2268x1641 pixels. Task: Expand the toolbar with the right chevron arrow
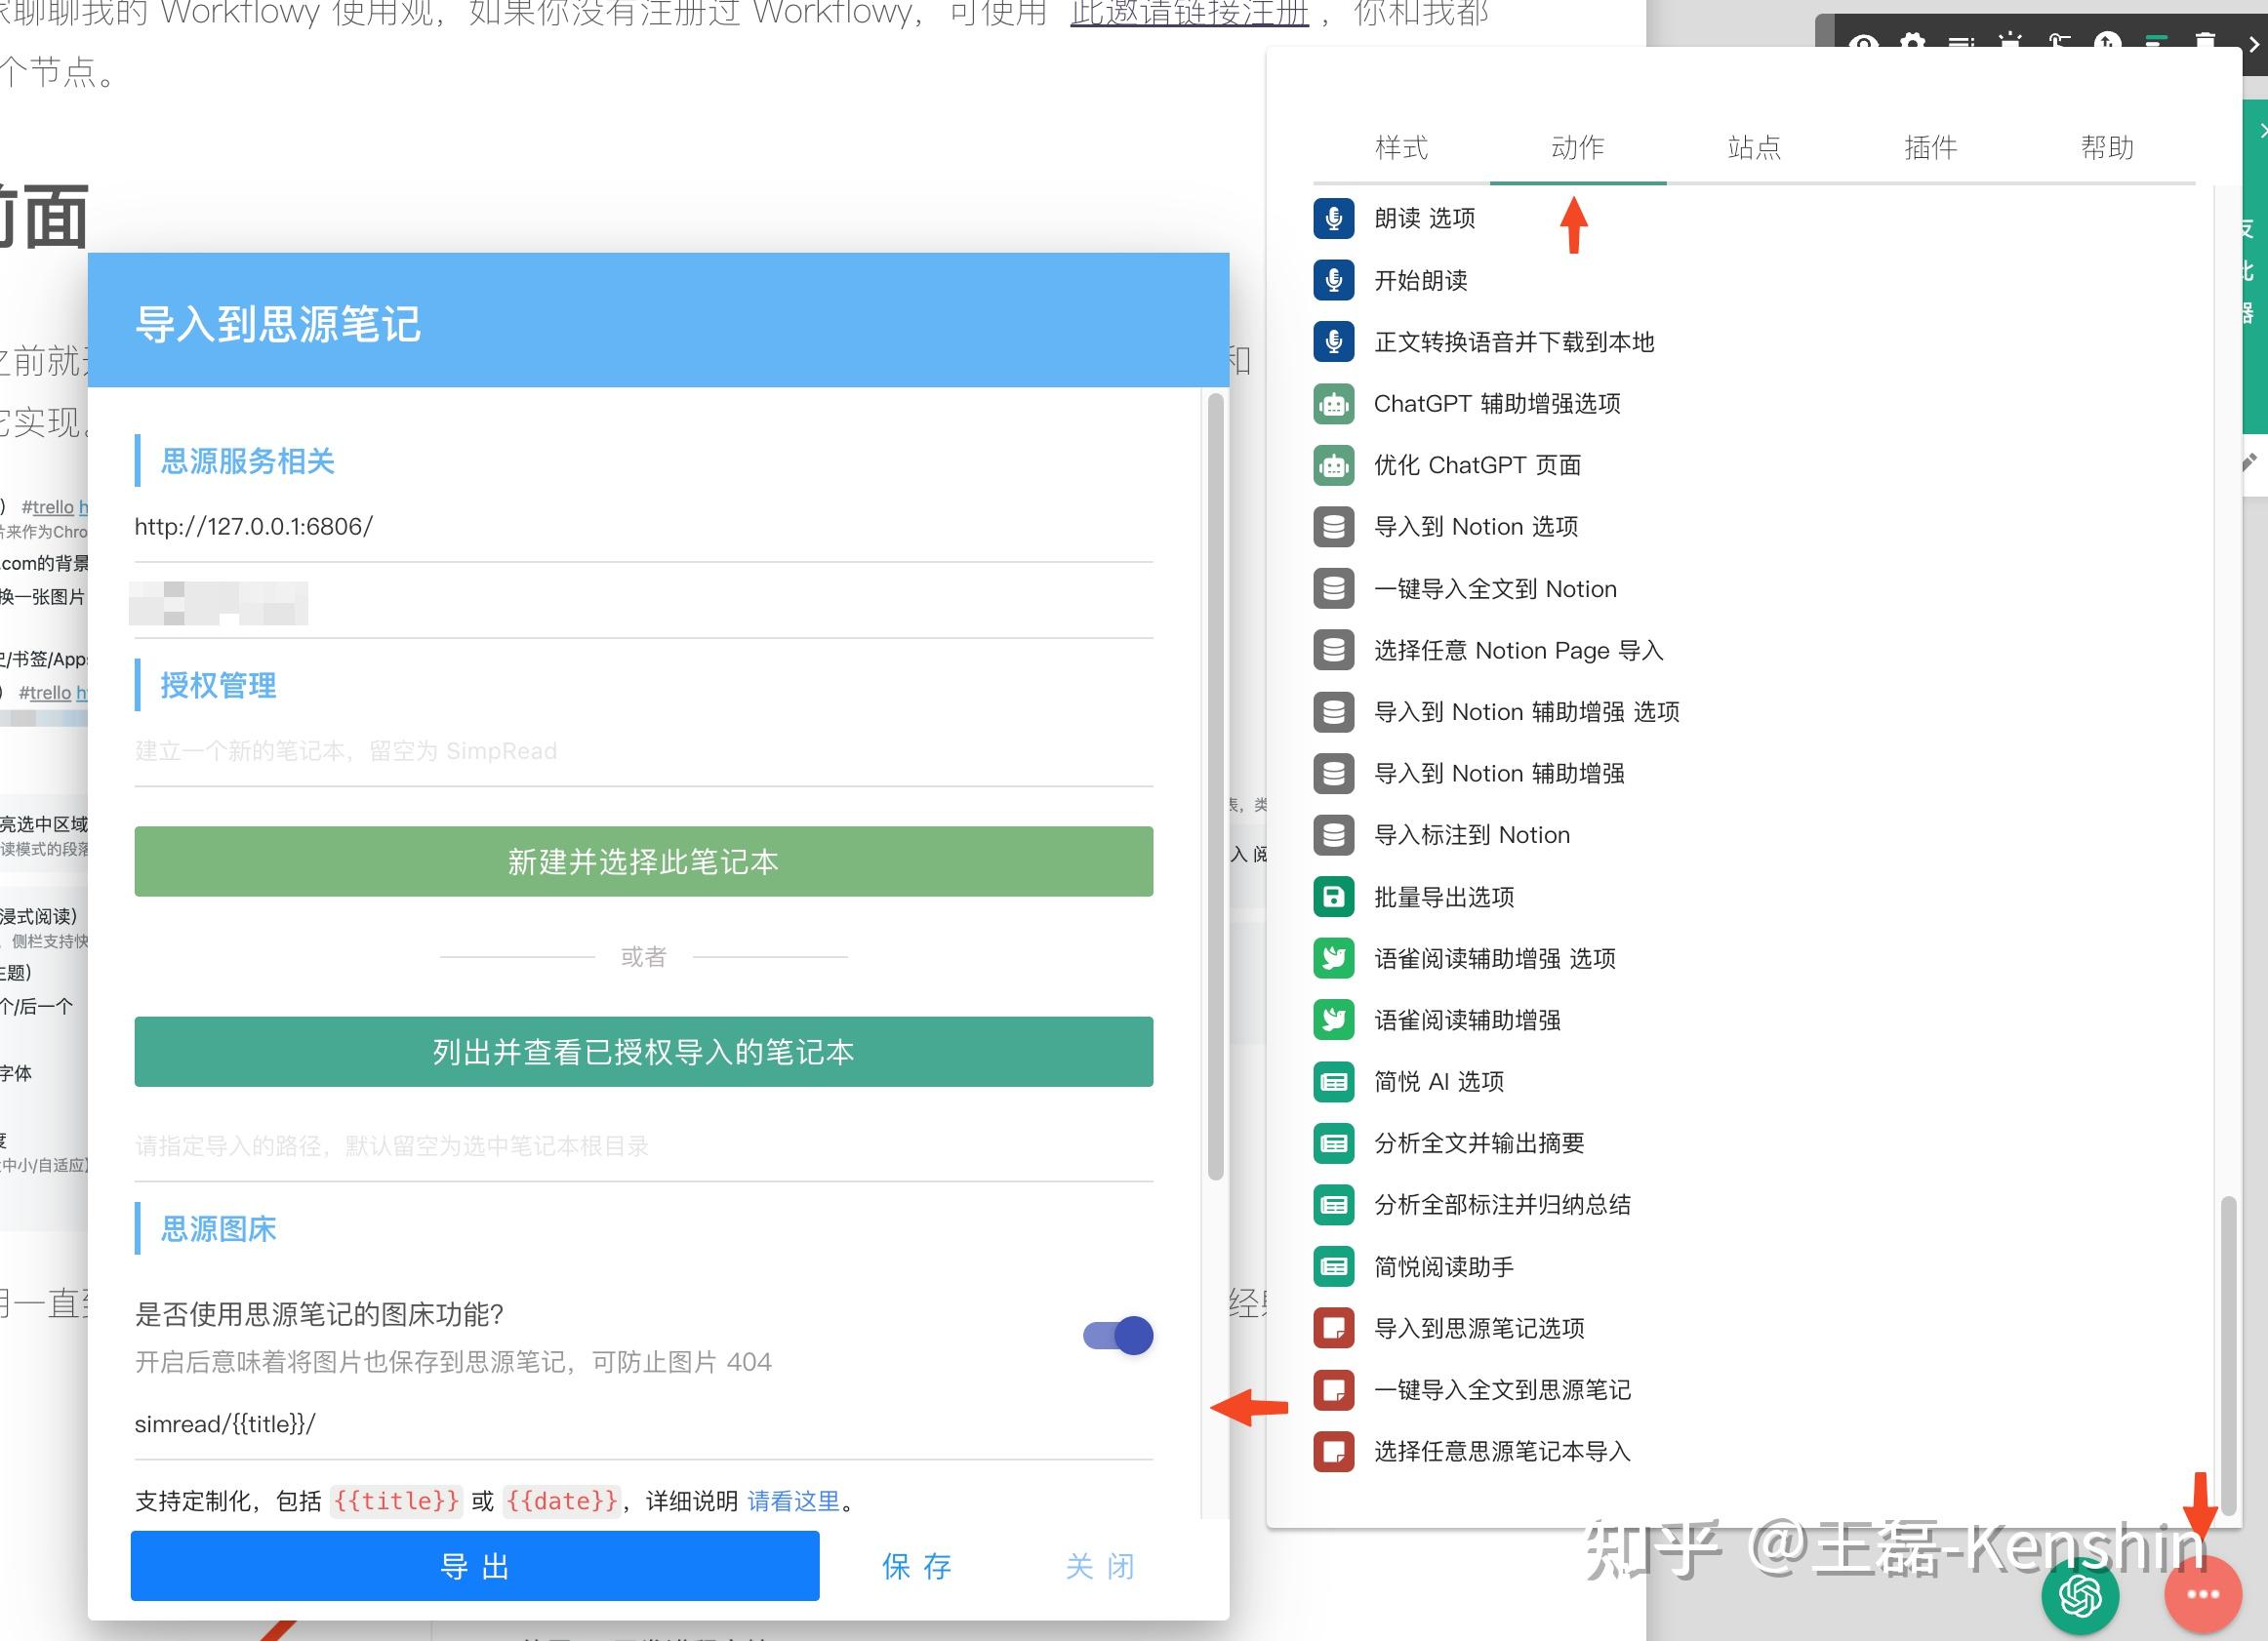2254,44
